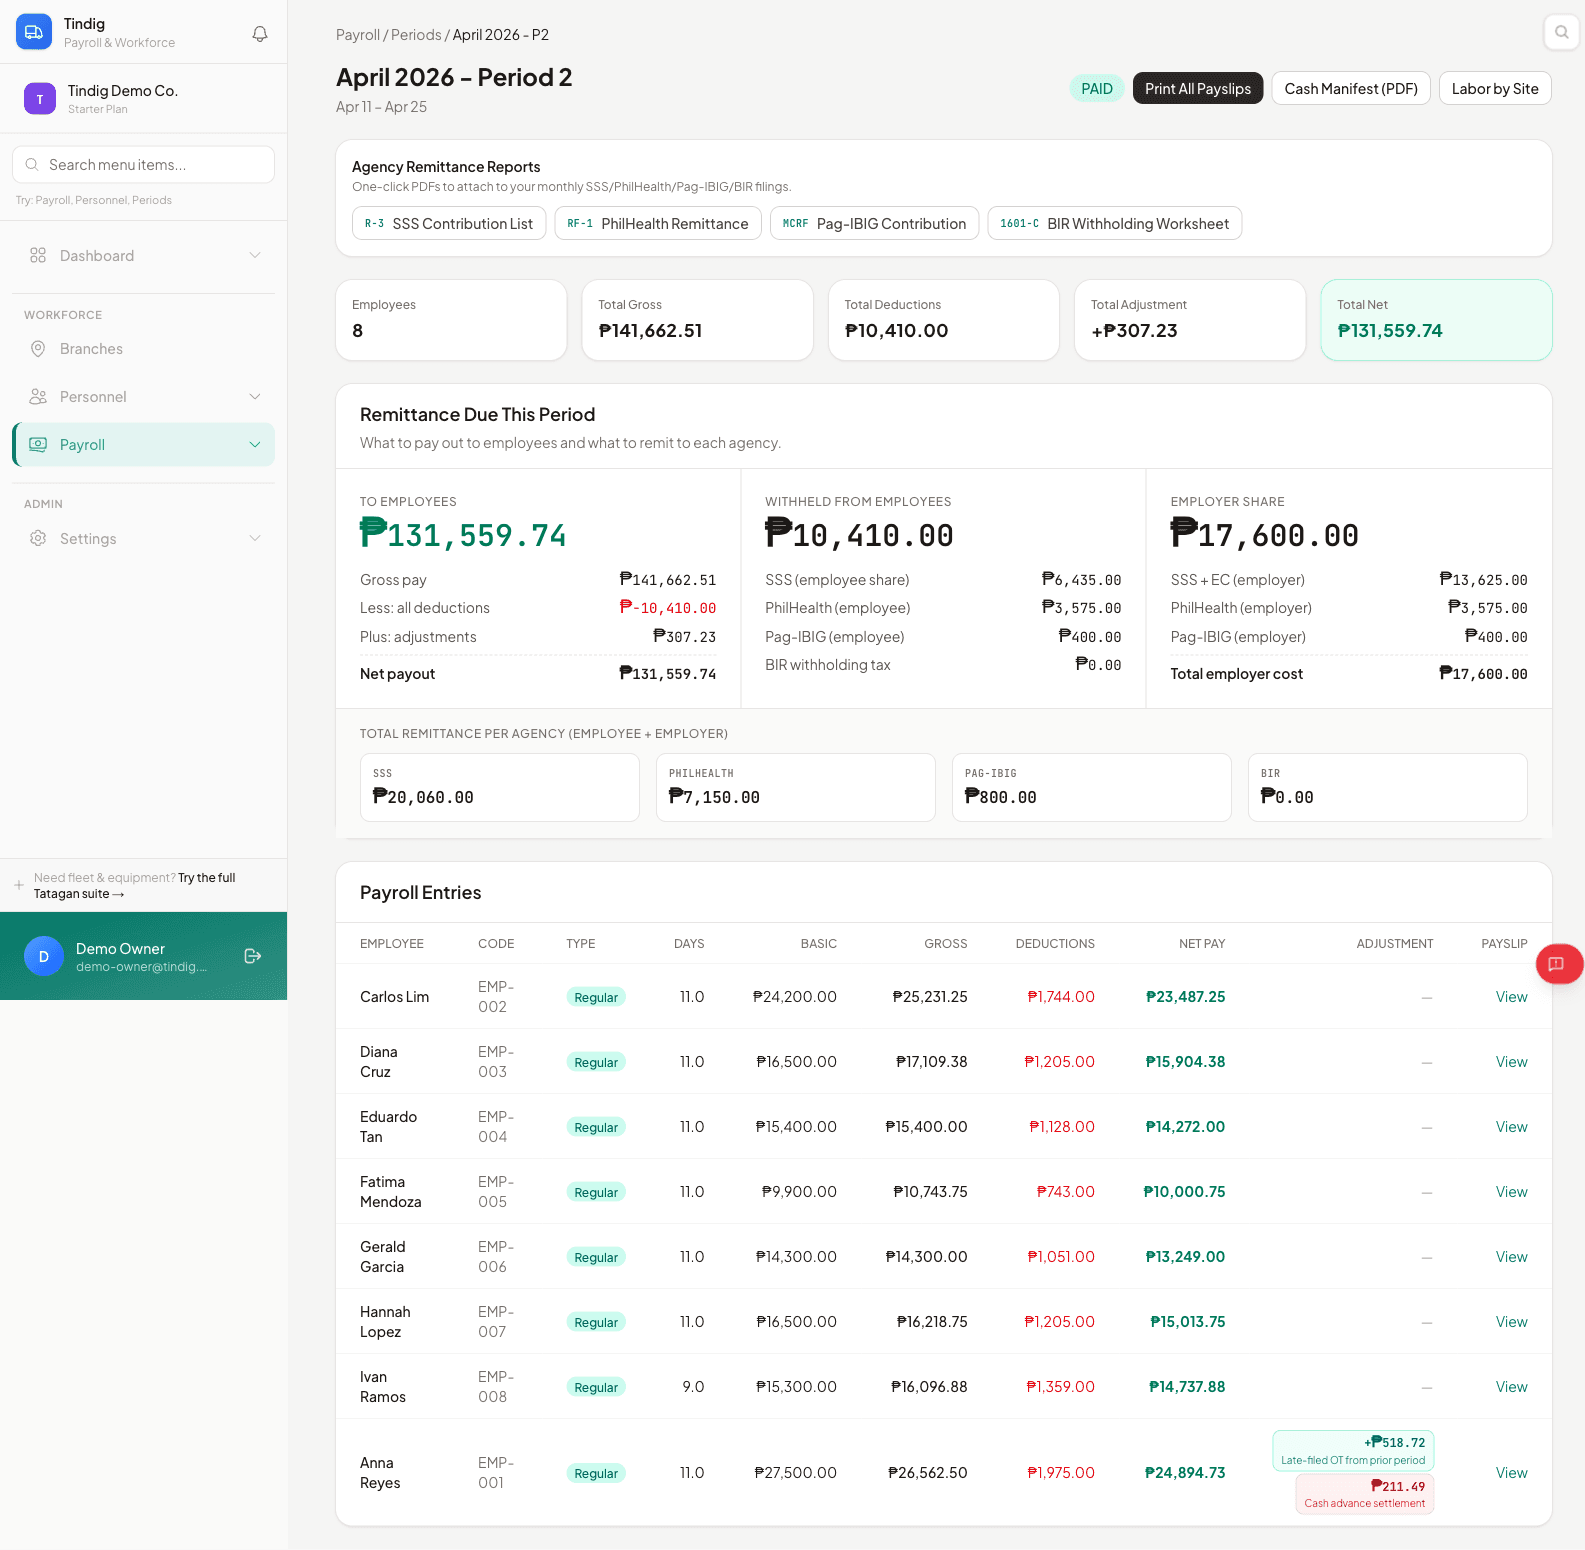1585x1550 pixels.
Task: View payslip for Fatima Mendoza
Action: (x=1511, y=1192)
